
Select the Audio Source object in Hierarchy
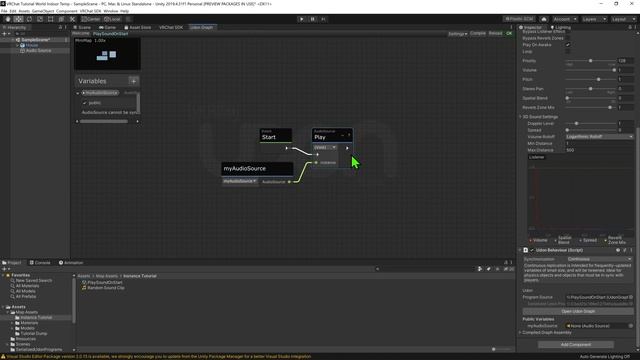tap(38, 51)
